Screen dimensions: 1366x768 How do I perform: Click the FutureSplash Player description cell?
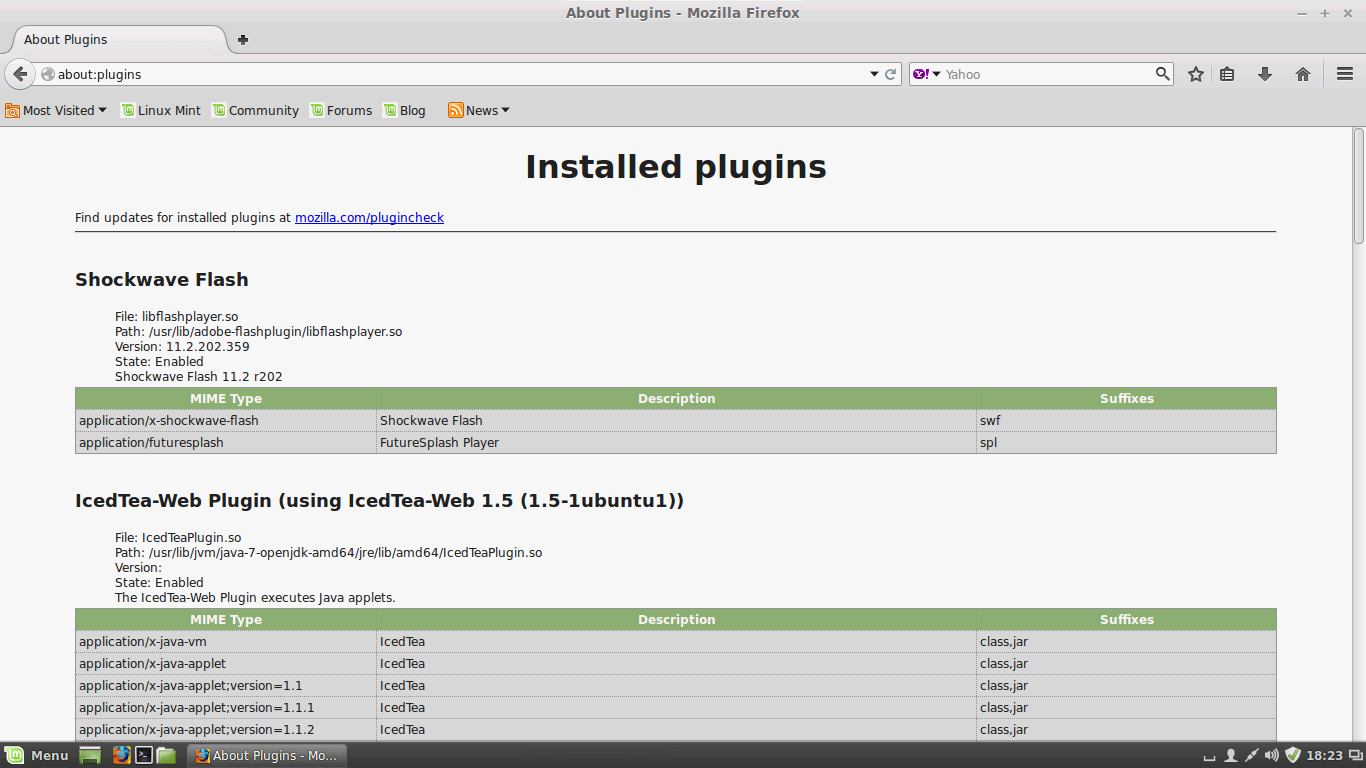coord(677,442)
